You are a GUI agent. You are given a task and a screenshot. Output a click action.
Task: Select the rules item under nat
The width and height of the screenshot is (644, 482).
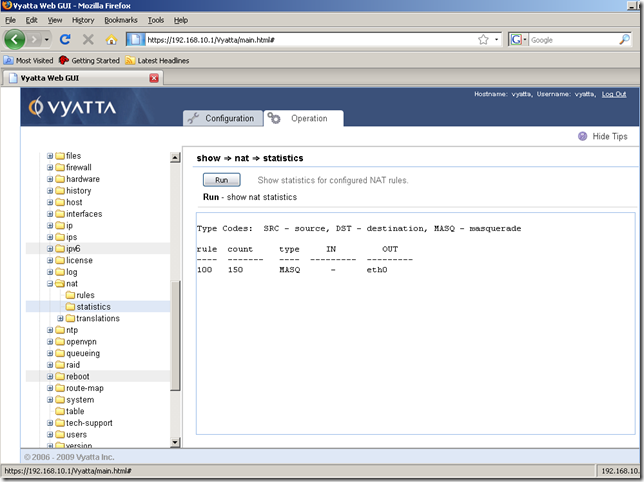pyautogui.click(x=85, y=295)
